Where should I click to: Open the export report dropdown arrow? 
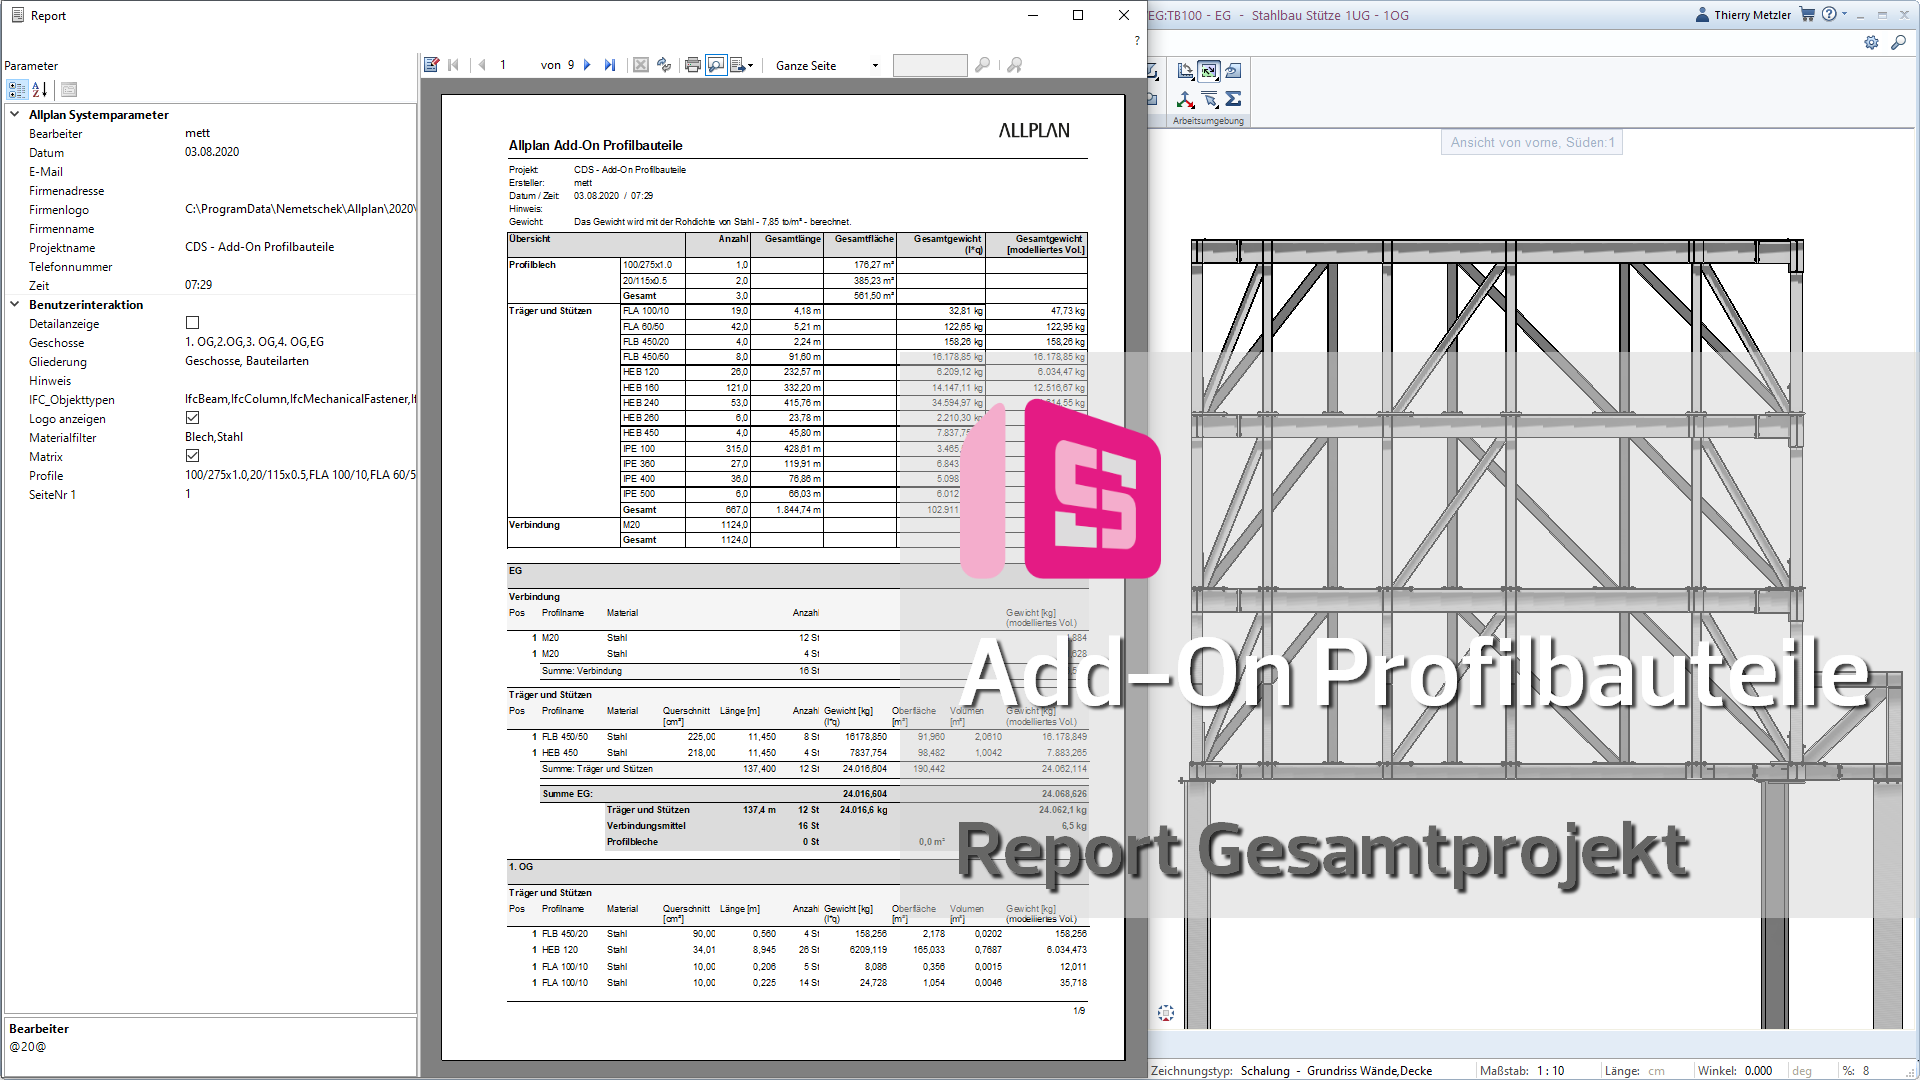coord(750,66)
